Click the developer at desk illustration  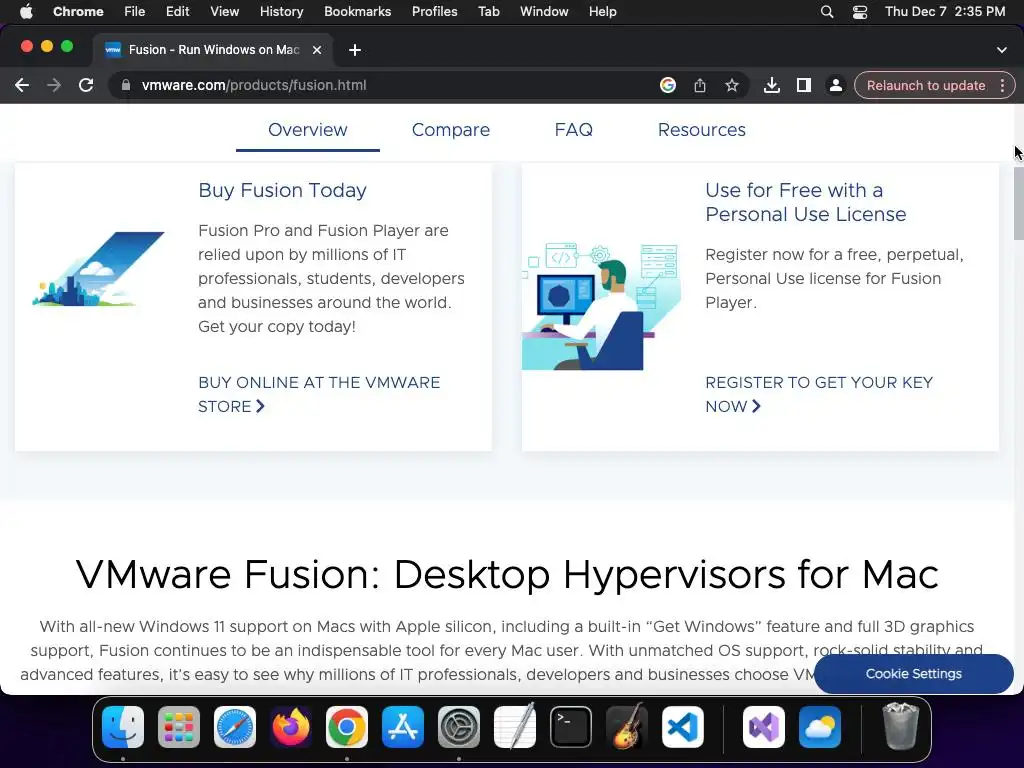pyautogui.click(x=601, y=306)
